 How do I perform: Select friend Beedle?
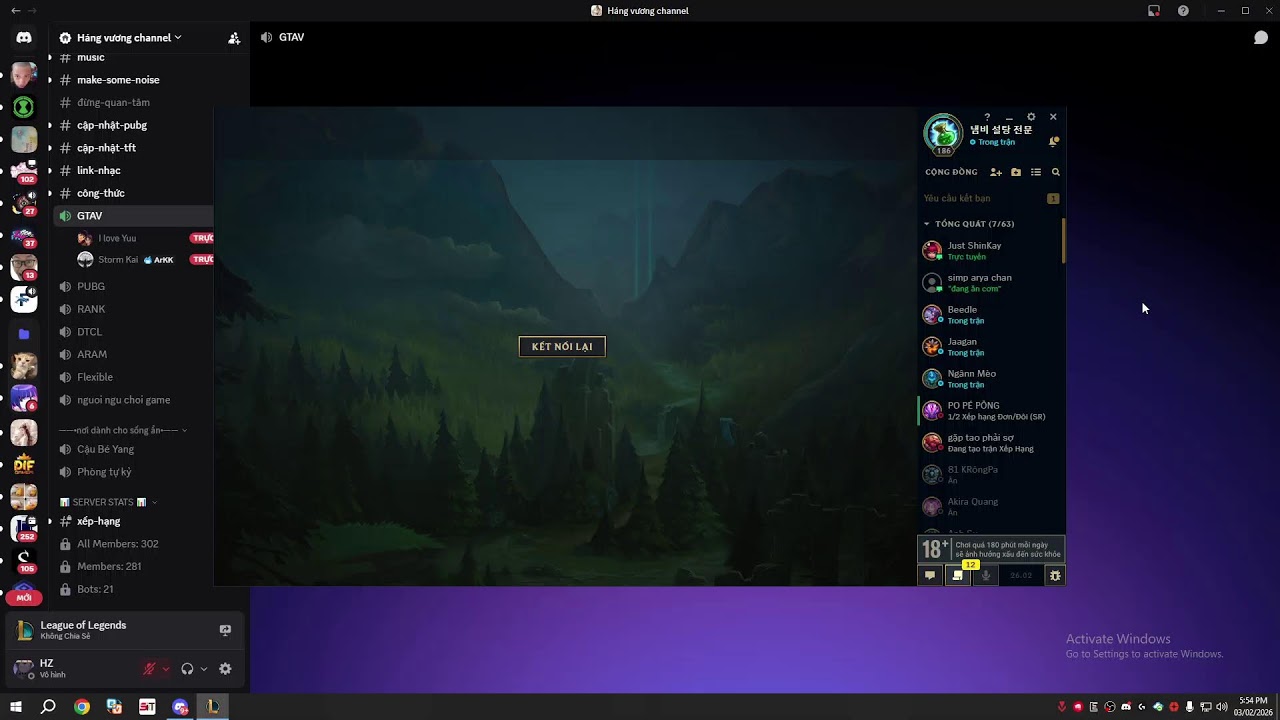990,315
